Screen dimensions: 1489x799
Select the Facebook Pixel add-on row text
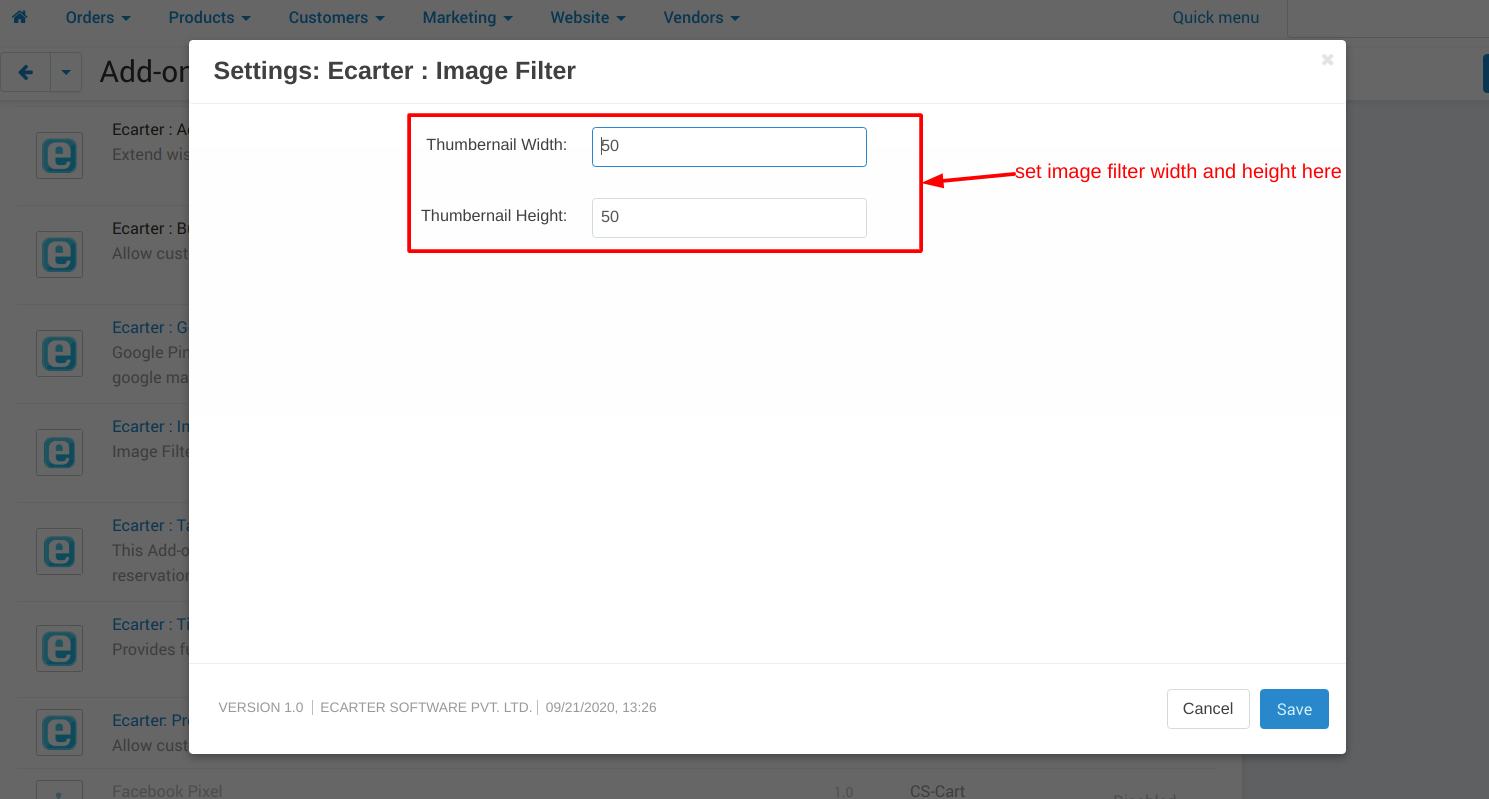(x=167, y=791)
